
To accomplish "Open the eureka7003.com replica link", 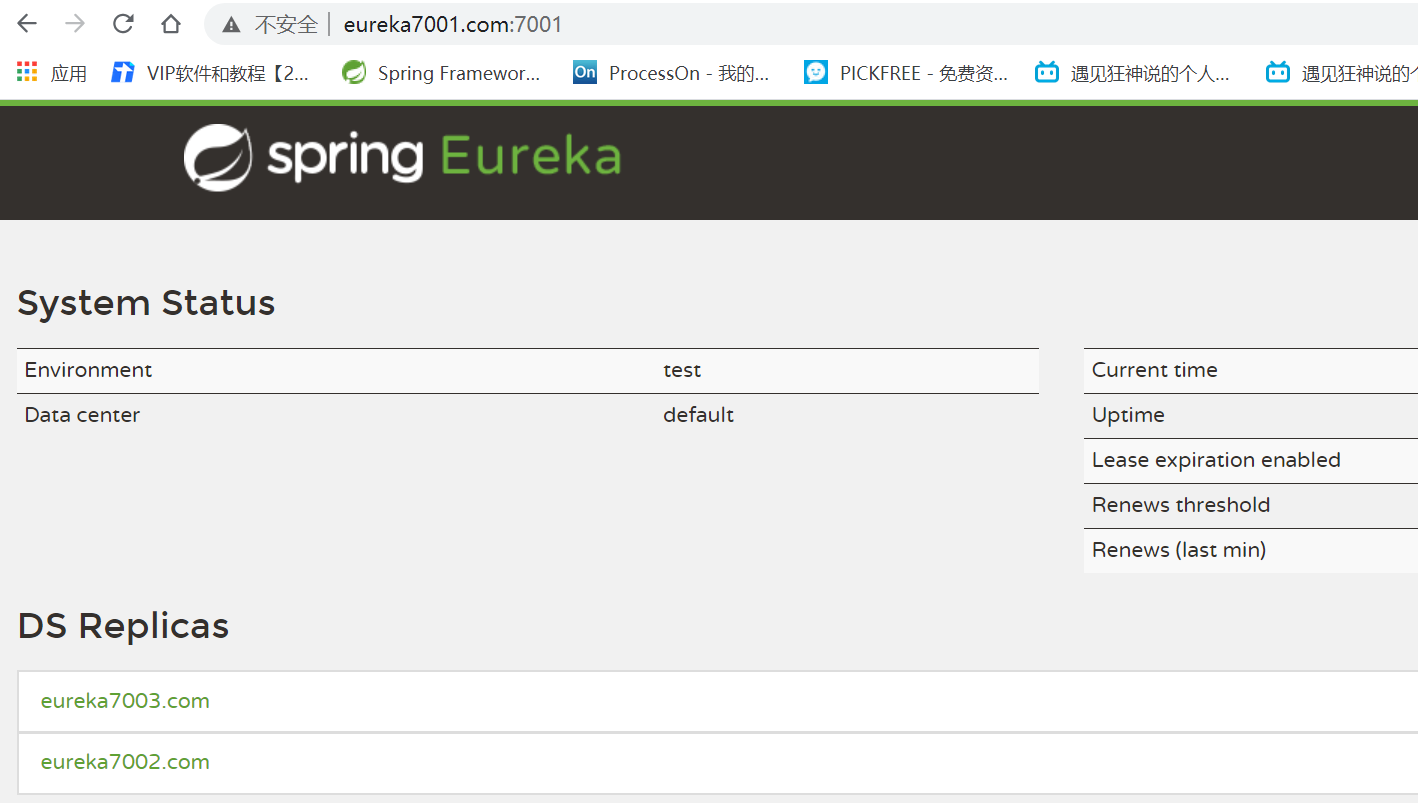I will (125, 701).
